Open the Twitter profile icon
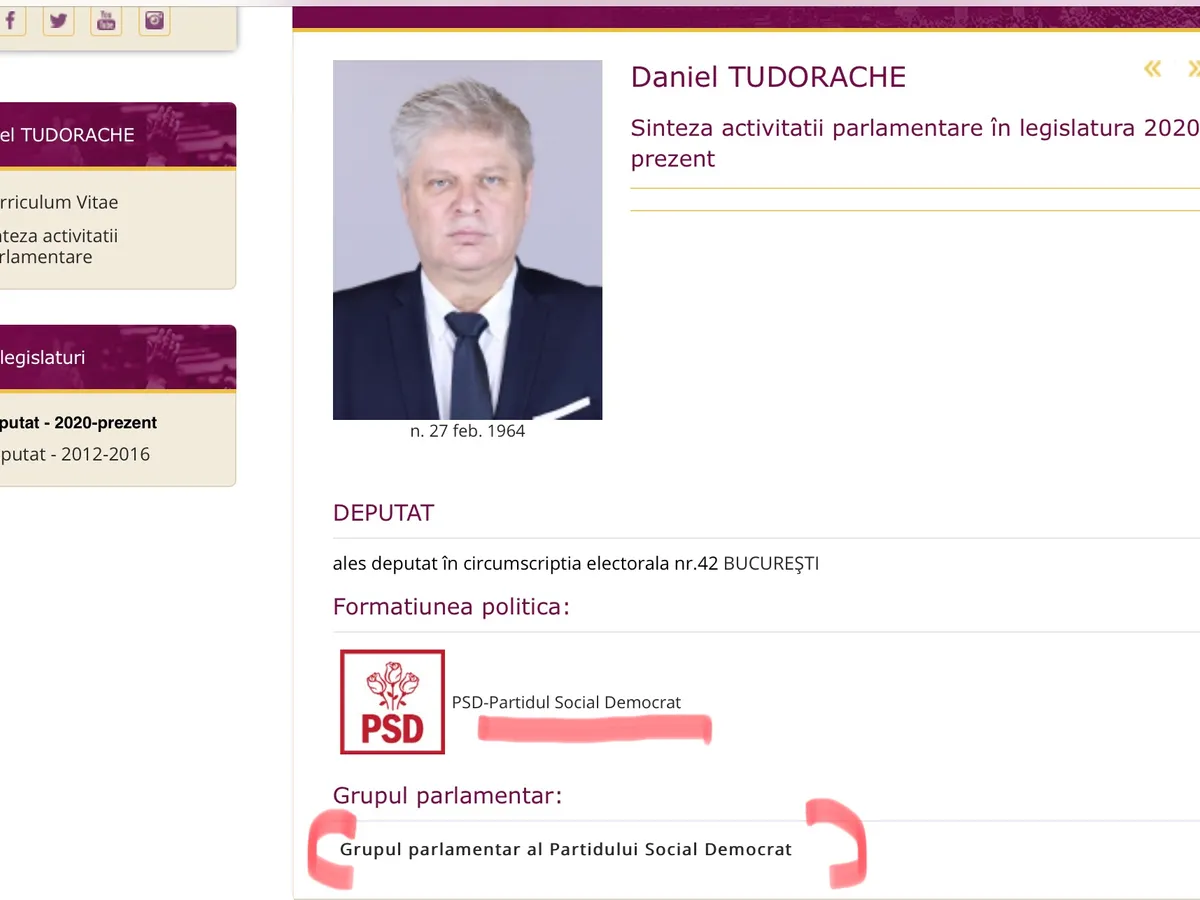Viewport: 1200px width, 900px height. click(x=59, y=20)
